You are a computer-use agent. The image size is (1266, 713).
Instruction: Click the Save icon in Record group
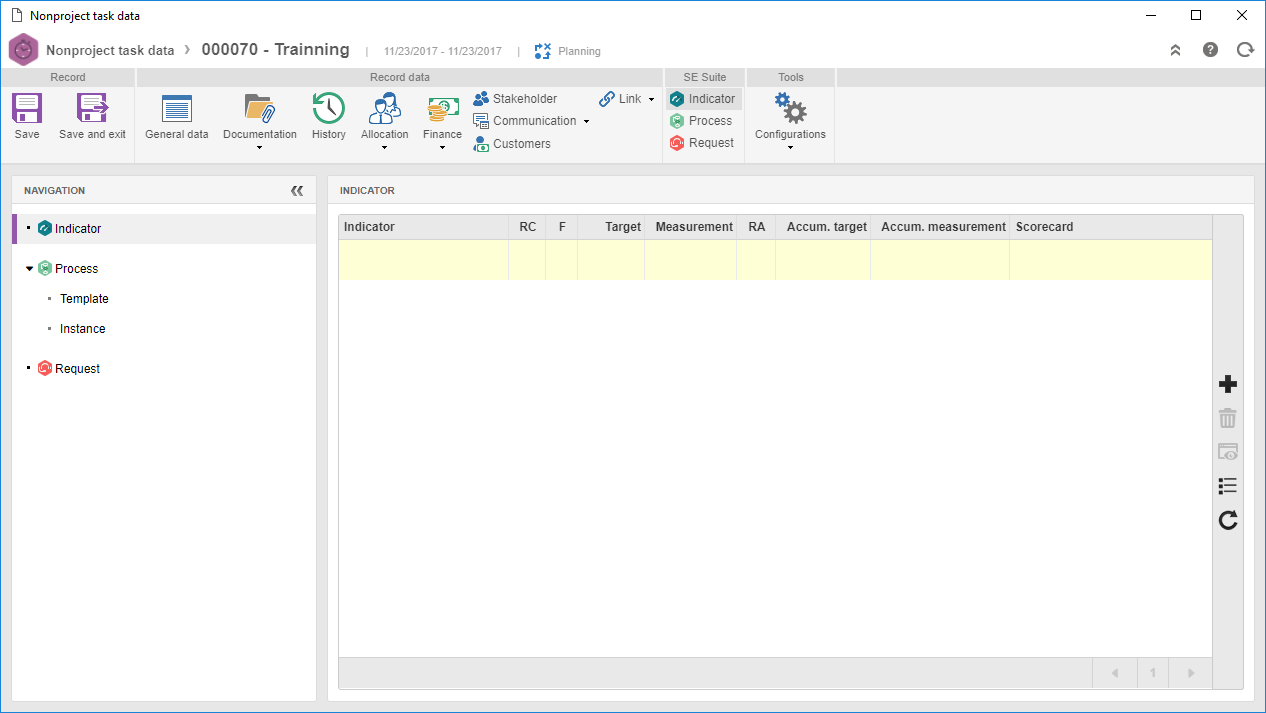pyautogui.click(x=27, y=108)
